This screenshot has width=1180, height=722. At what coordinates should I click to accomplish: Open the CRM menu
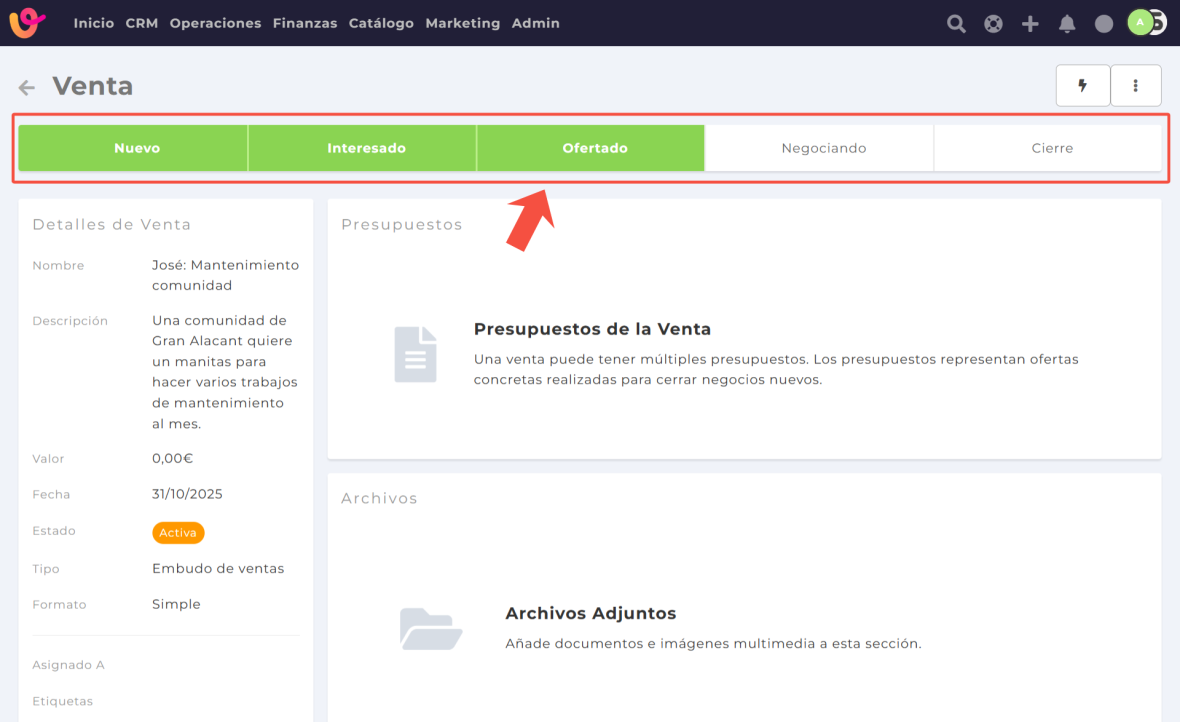pyautogui.click(x=142, y=23)
